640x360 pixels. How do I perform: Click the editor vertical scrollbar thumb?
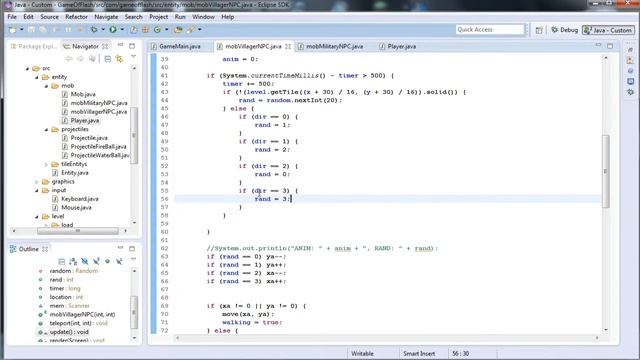tap(606, 171)
